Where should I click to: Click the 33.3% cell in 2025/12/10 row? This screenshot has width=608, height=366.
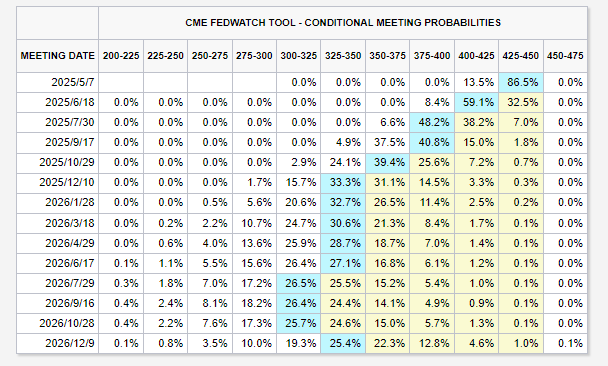click(343, 183)
